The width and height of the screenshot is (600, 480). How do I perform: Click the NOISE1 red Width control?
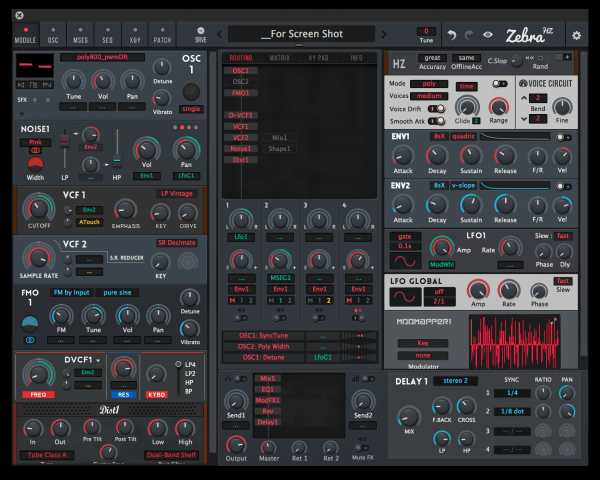(x=35, y=164)
